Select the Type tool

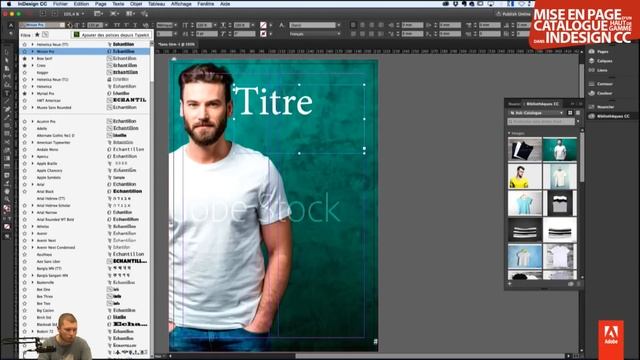pos(7,93)
